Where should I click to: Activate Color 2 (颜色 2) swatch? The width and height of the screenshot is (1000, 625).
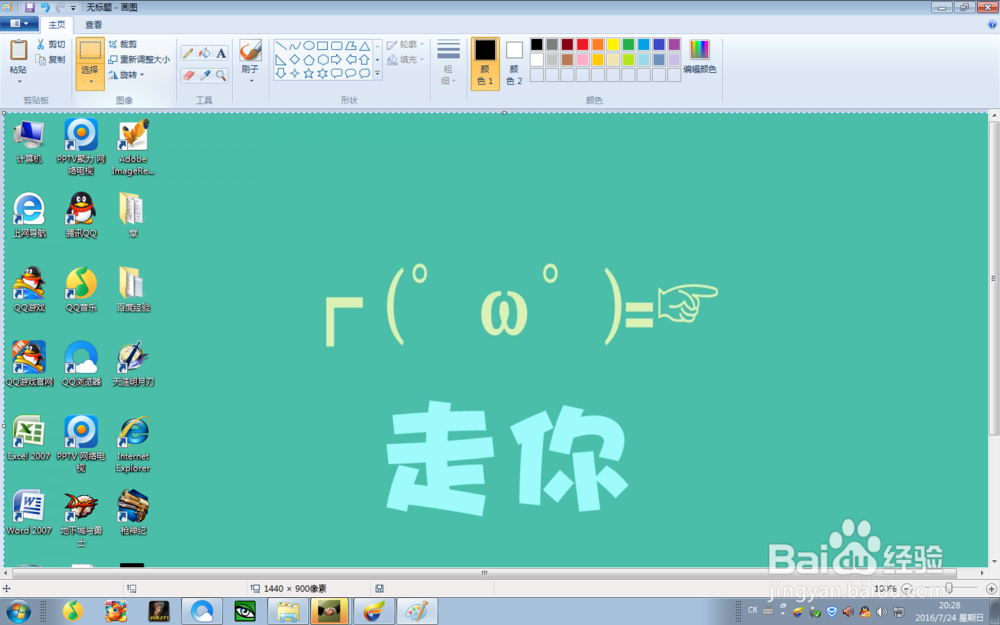(514, 62)
